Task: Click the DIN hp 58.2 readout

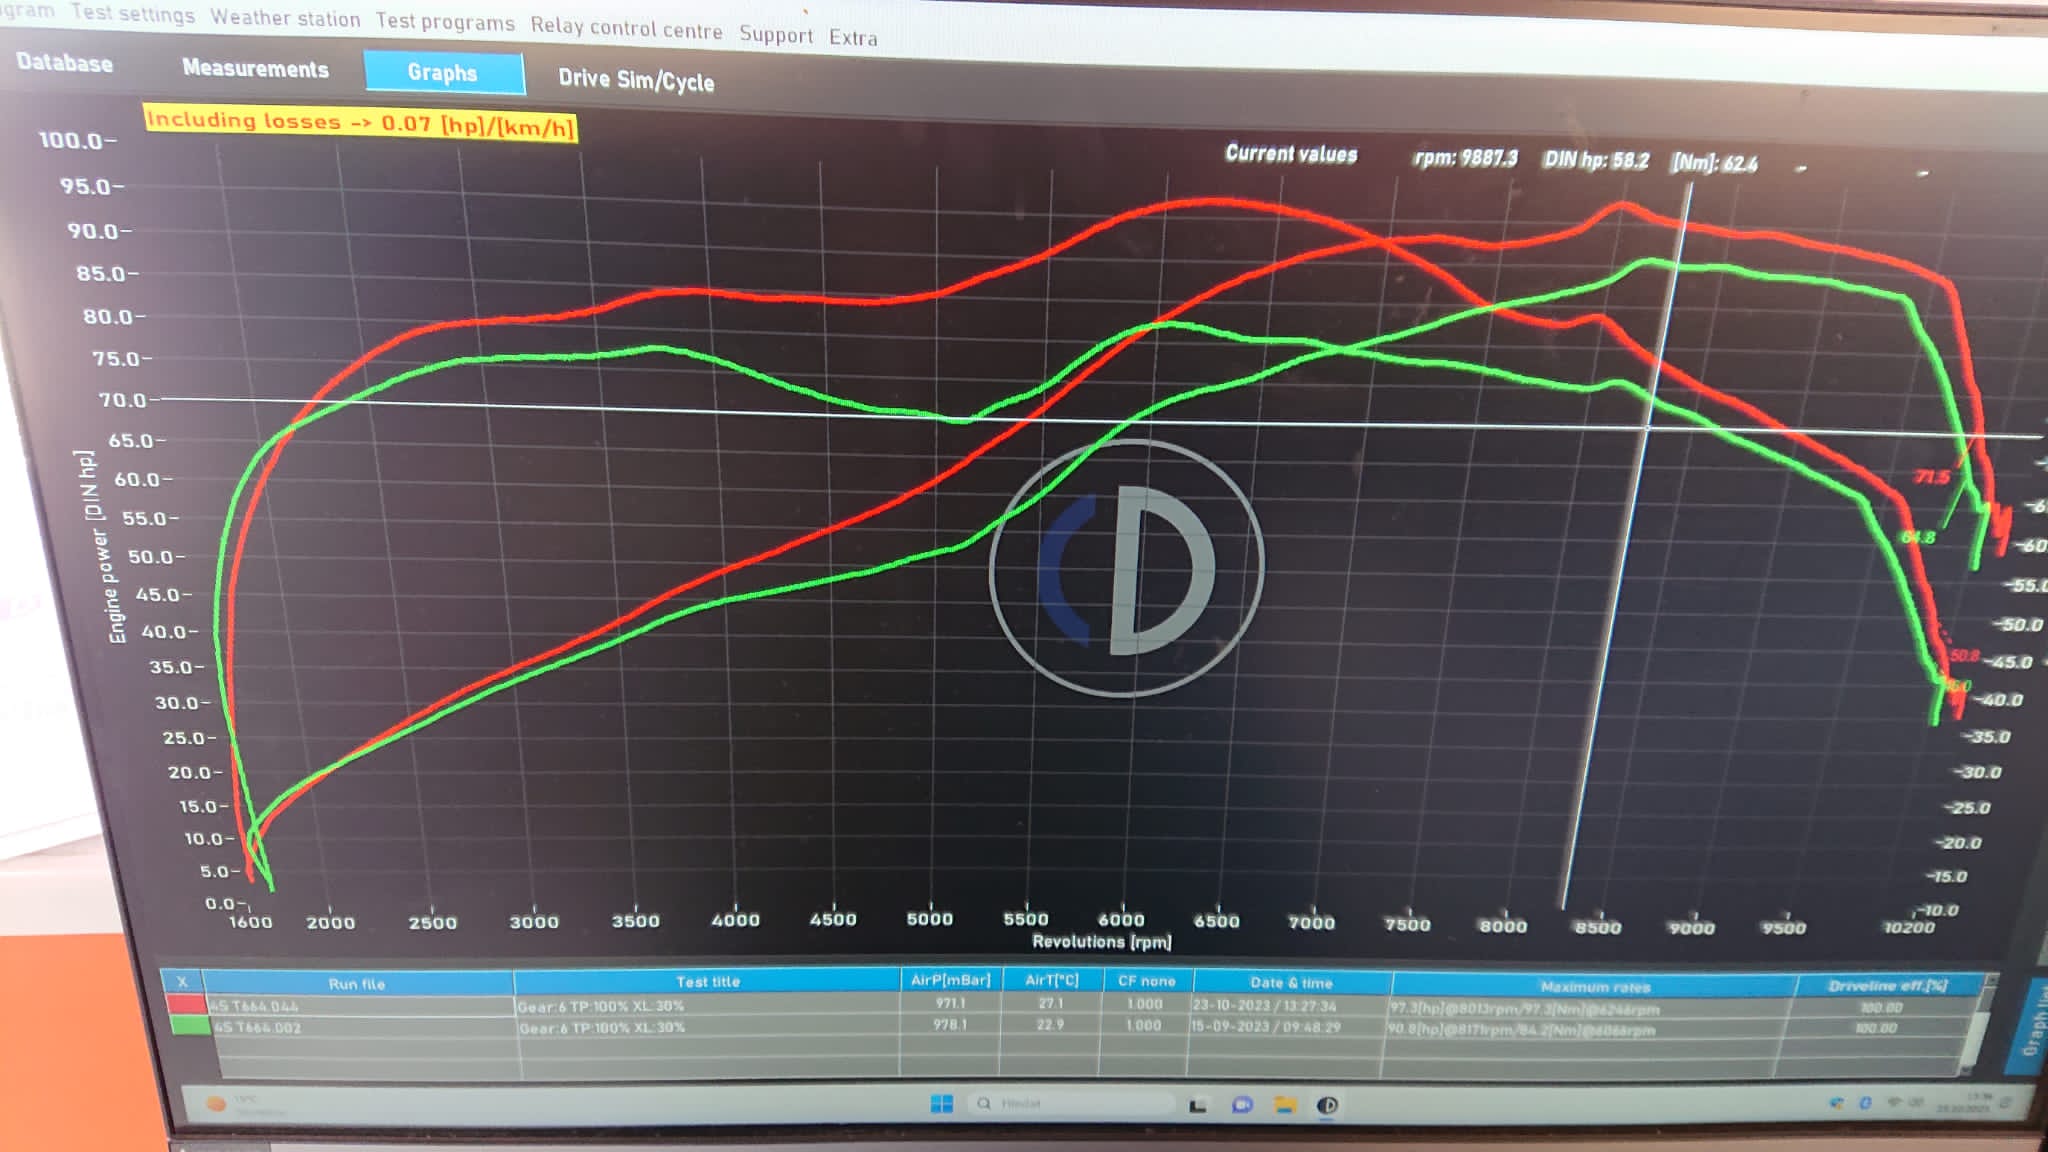Action: tap(1596, 160)
